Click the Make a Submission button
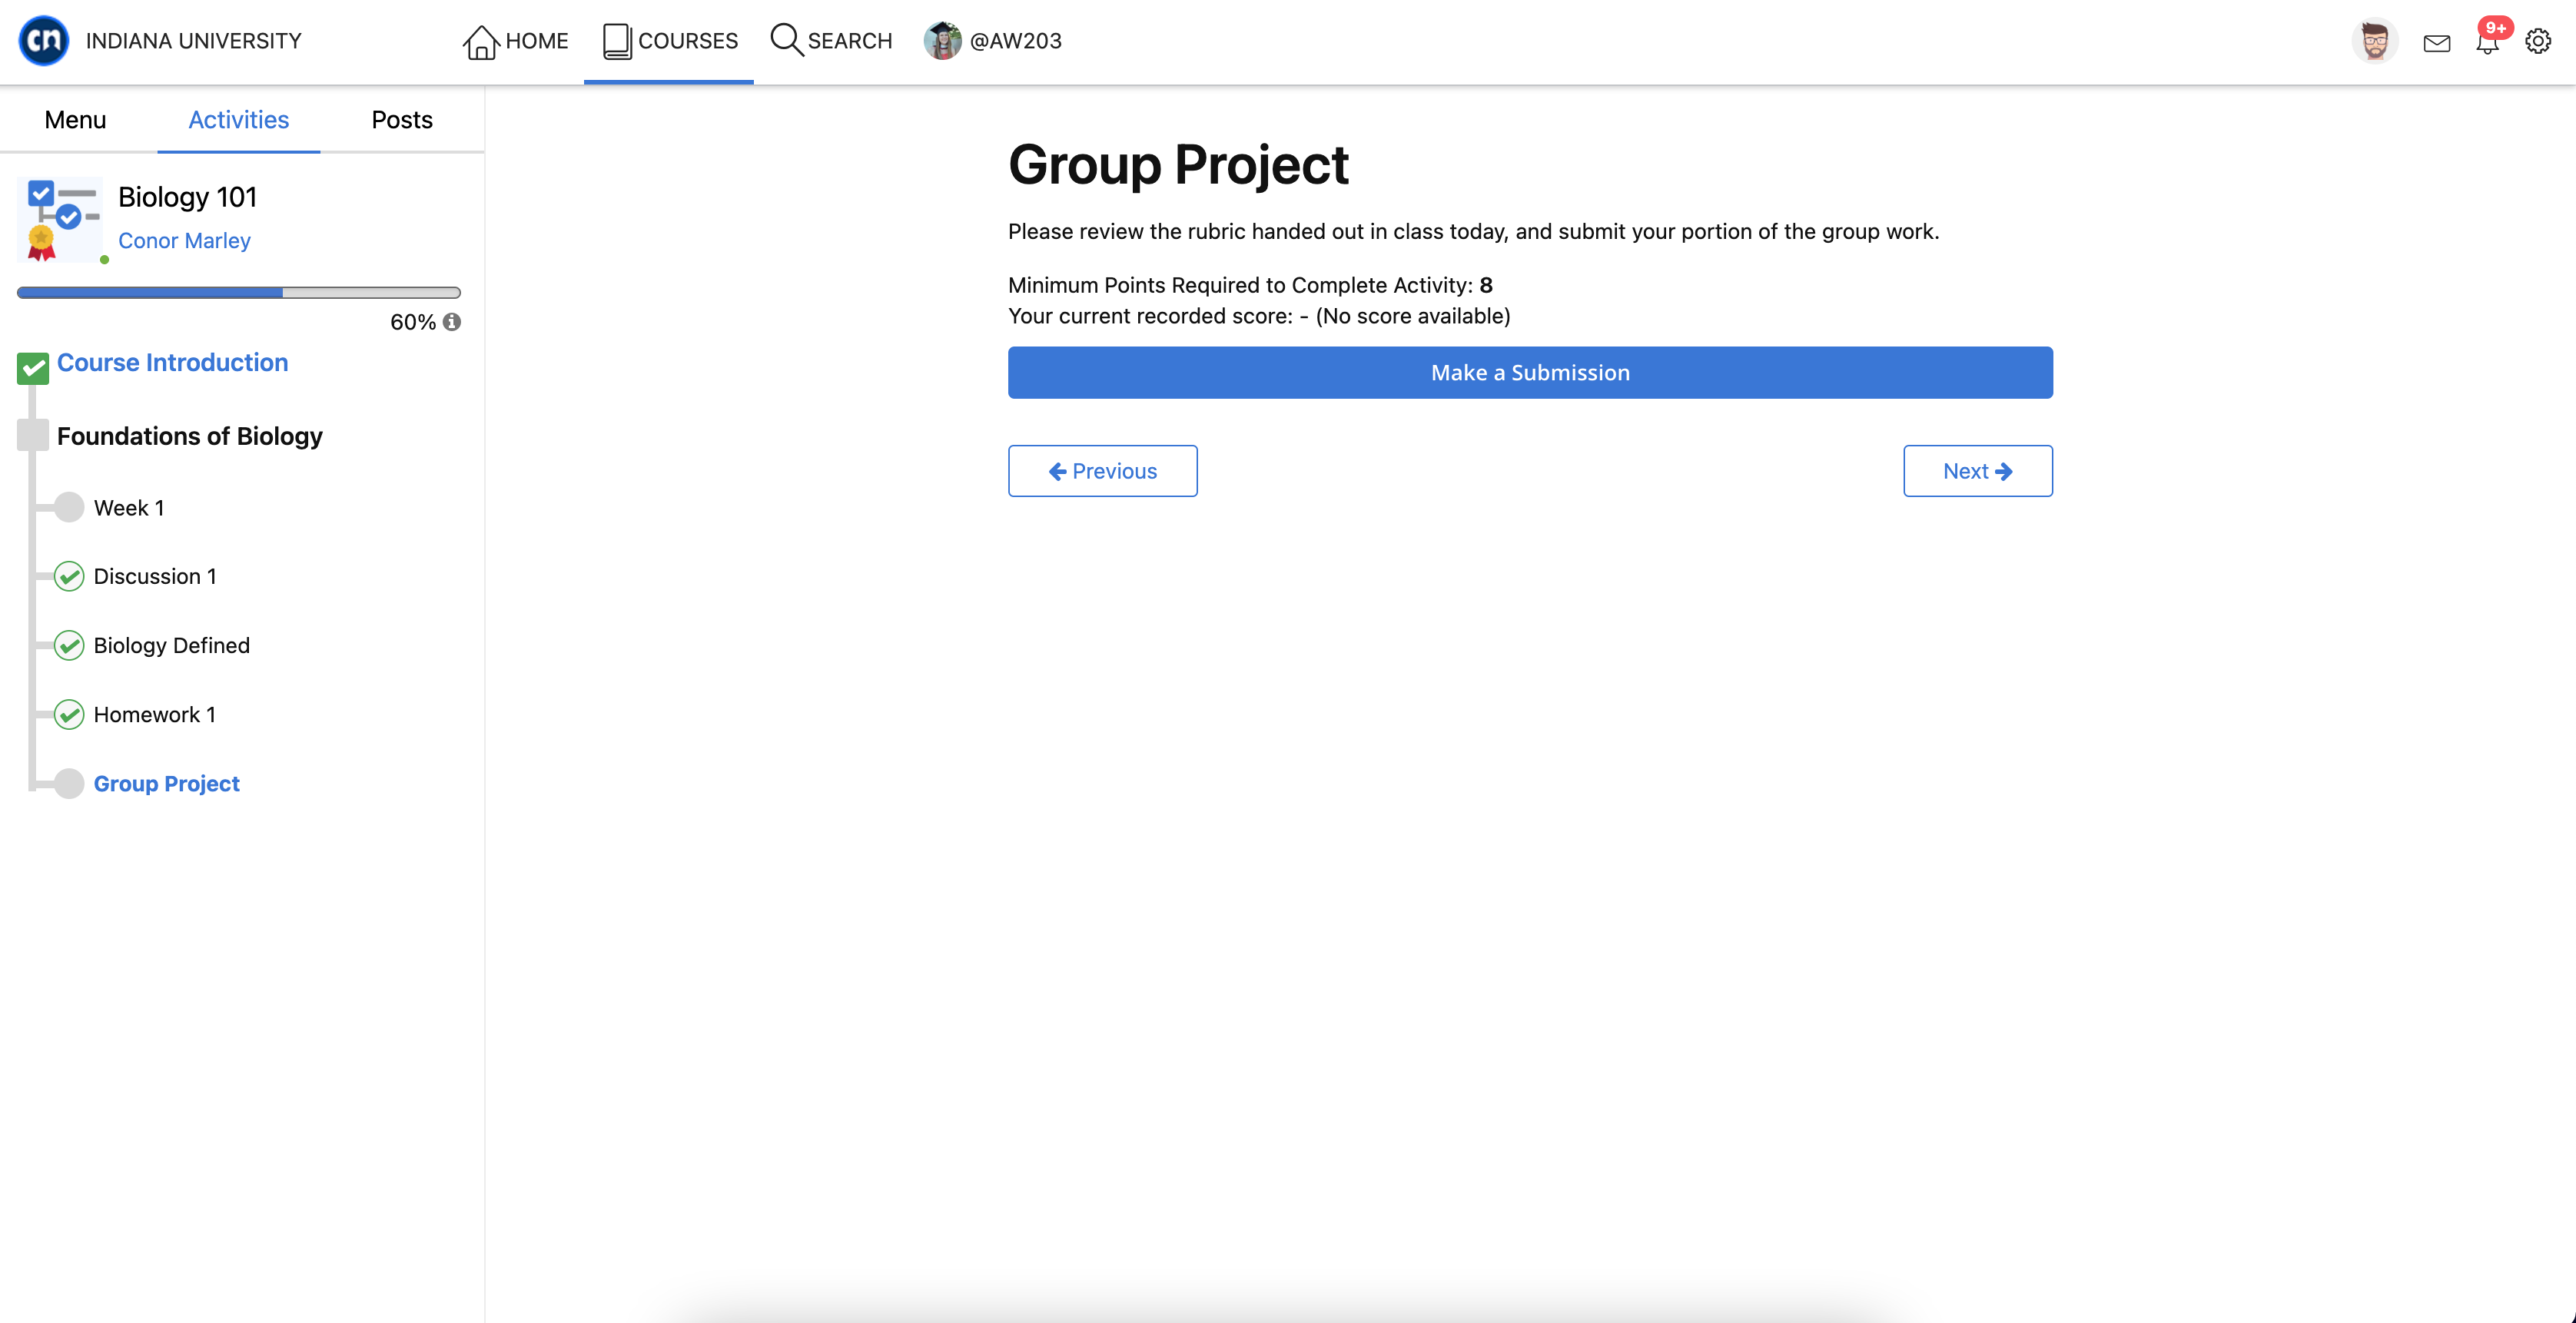Screen dimensions: 2576x1323 pos(1530,372)
